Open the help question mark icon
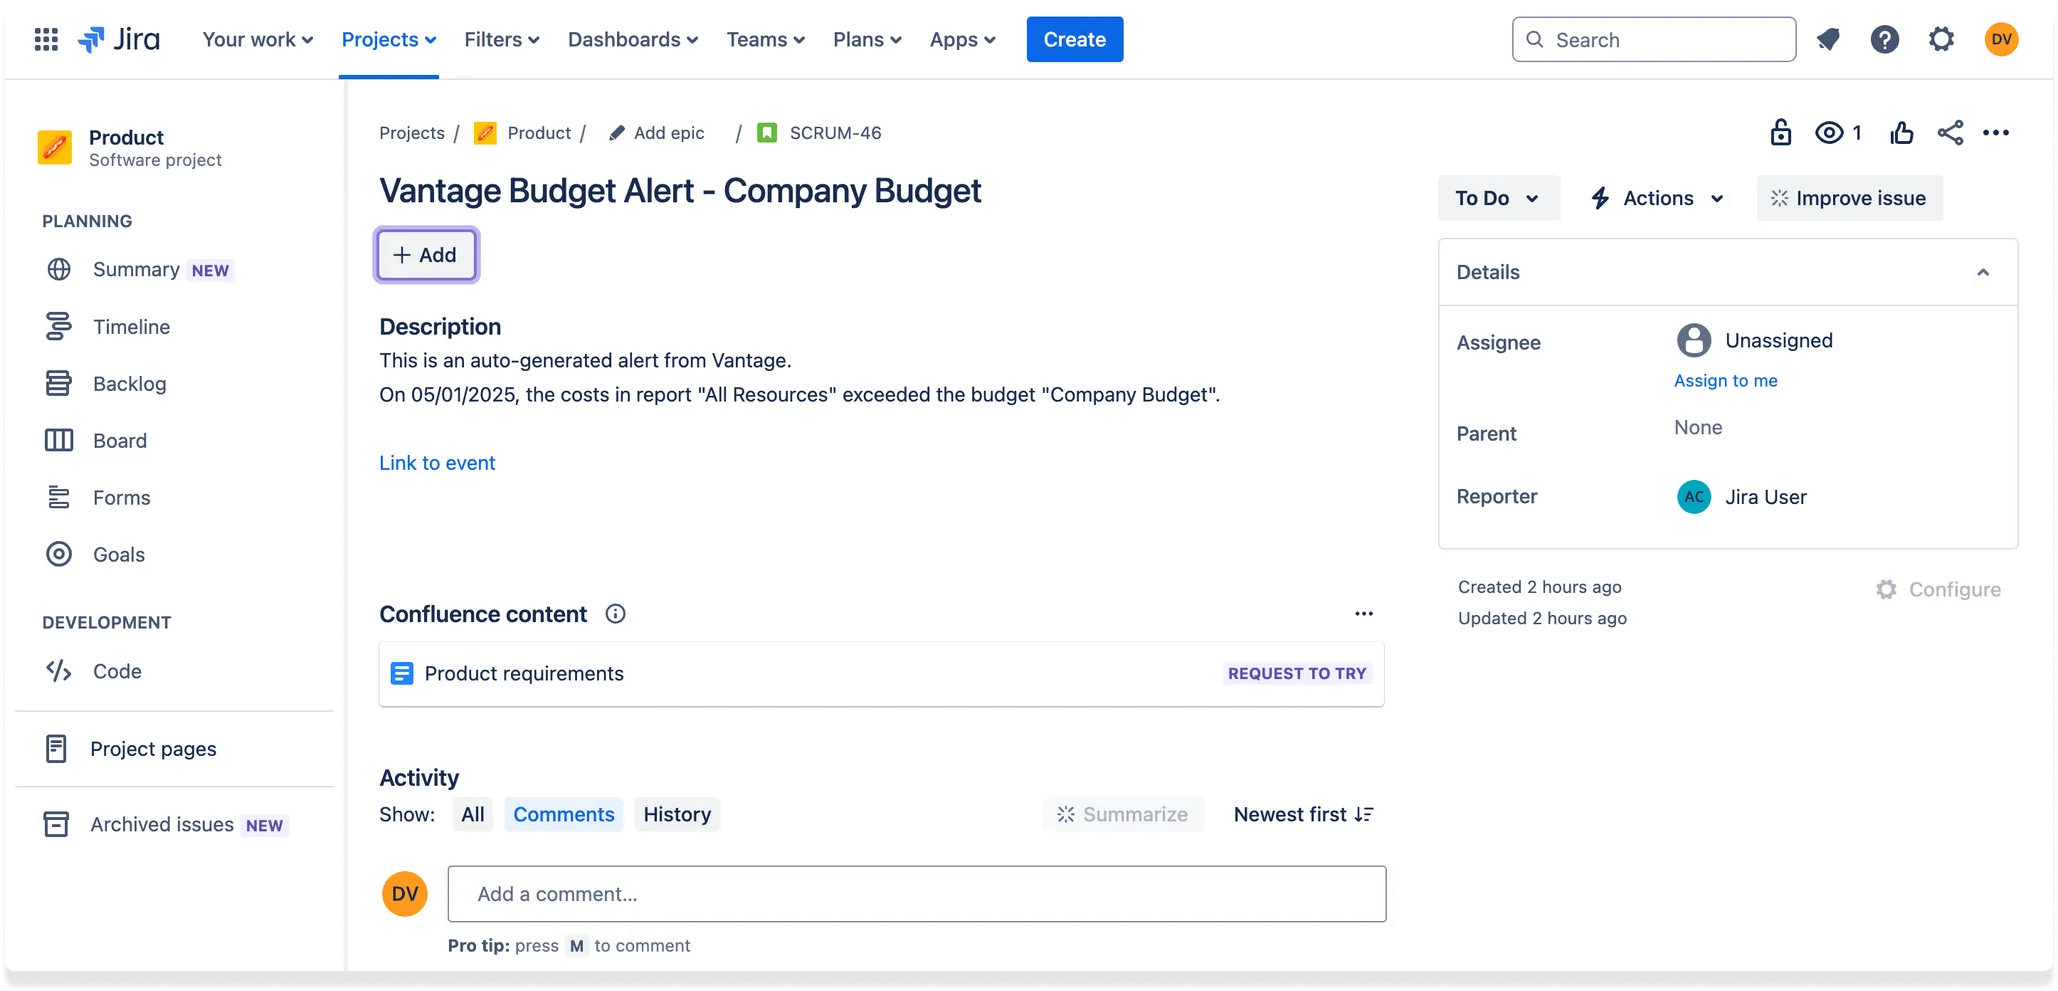This screenshot has height=991, width=2058. click(x=1885, y=40)
